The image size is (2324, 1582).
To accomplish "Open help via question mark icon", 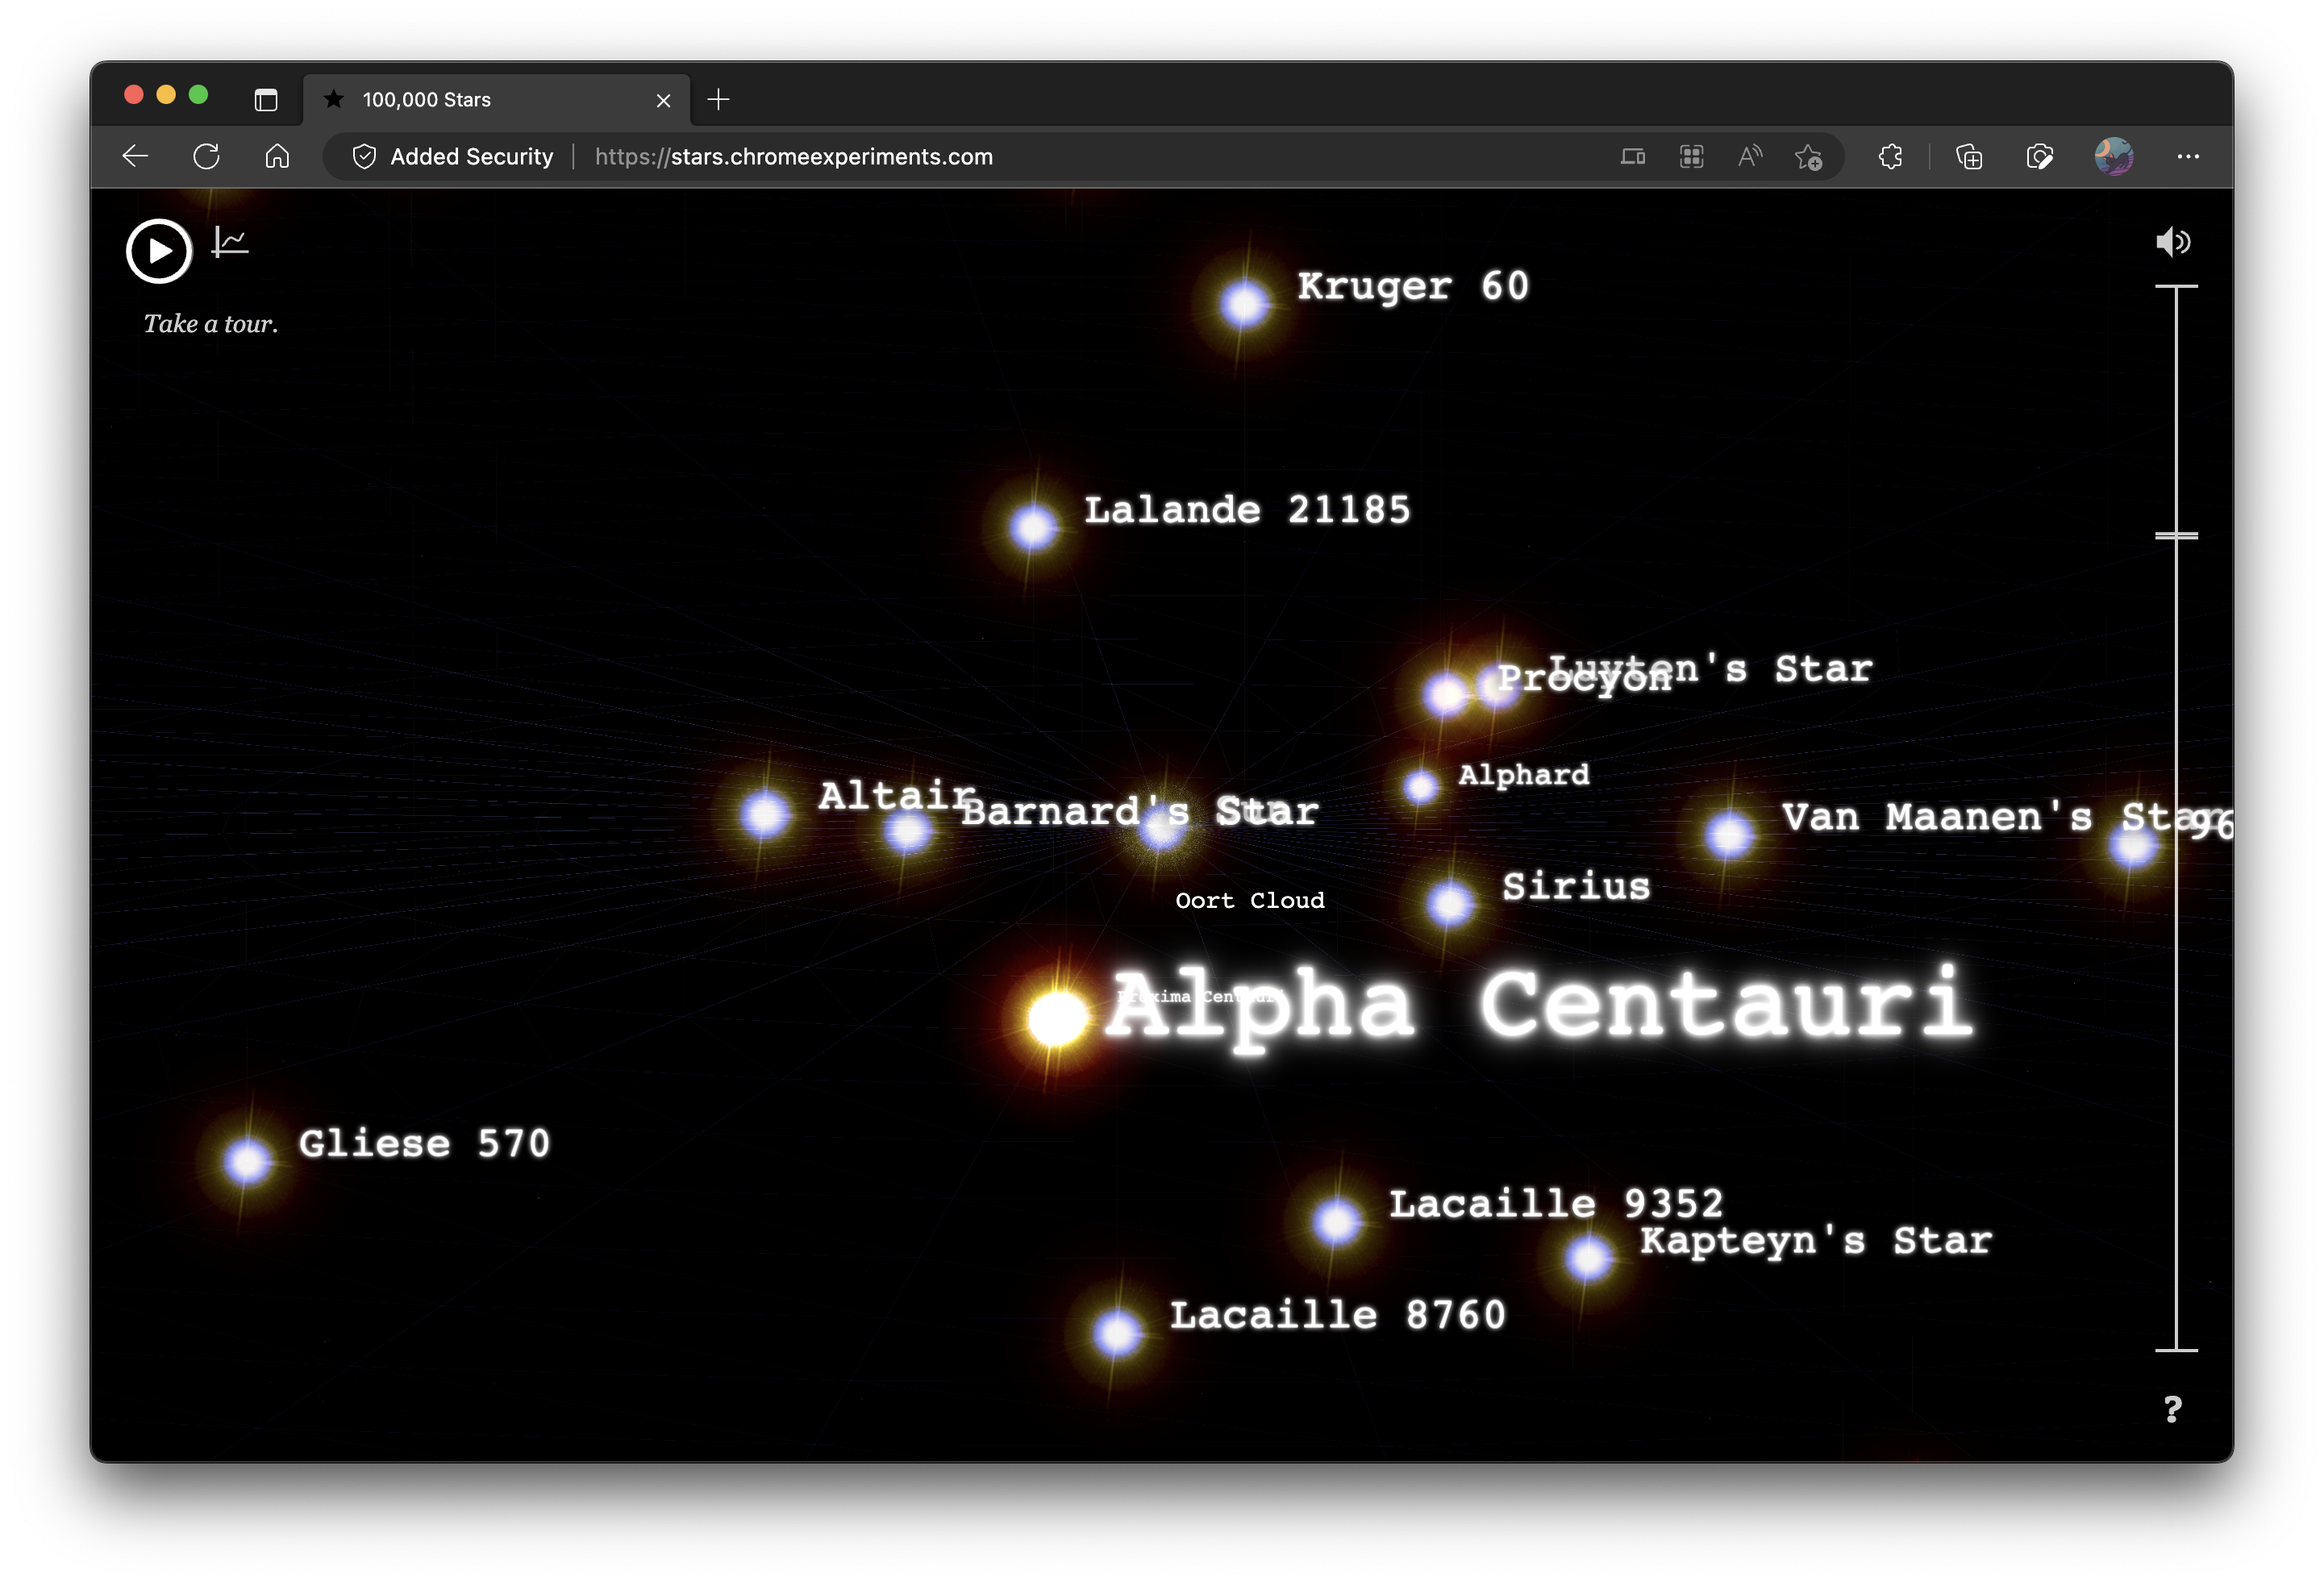I will coord(2172,1410).
